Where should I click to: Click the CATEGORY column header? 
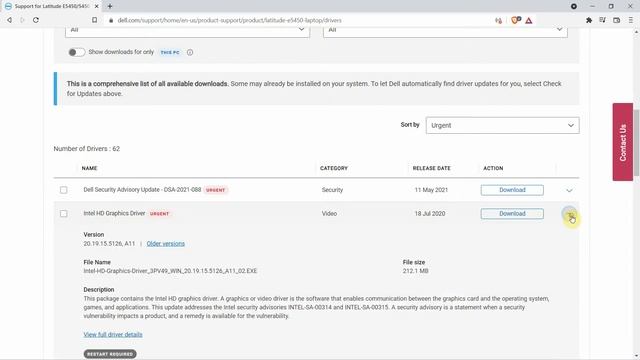click(334, 168)
